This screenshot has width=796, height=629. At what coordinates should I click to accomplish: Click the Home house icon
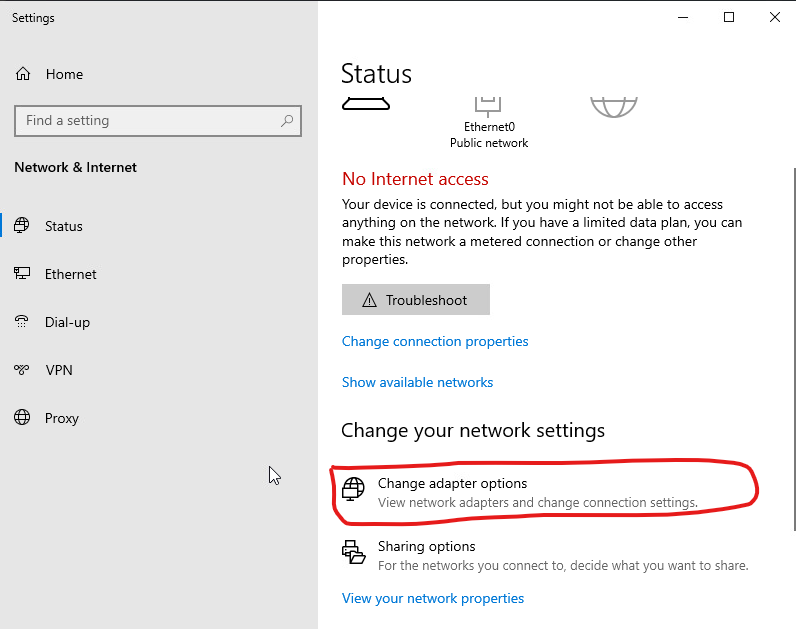23,74
